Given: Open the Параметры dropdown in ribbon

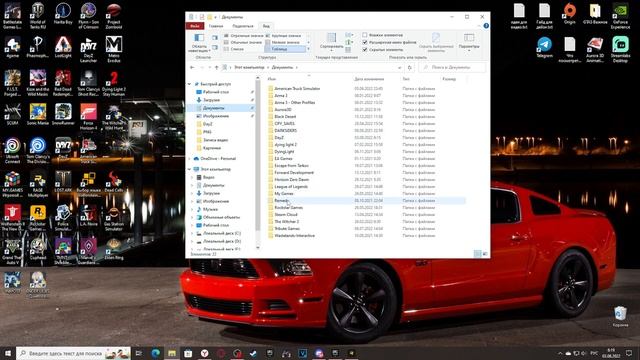Looking at the screenshot, I should coord(469,42).
